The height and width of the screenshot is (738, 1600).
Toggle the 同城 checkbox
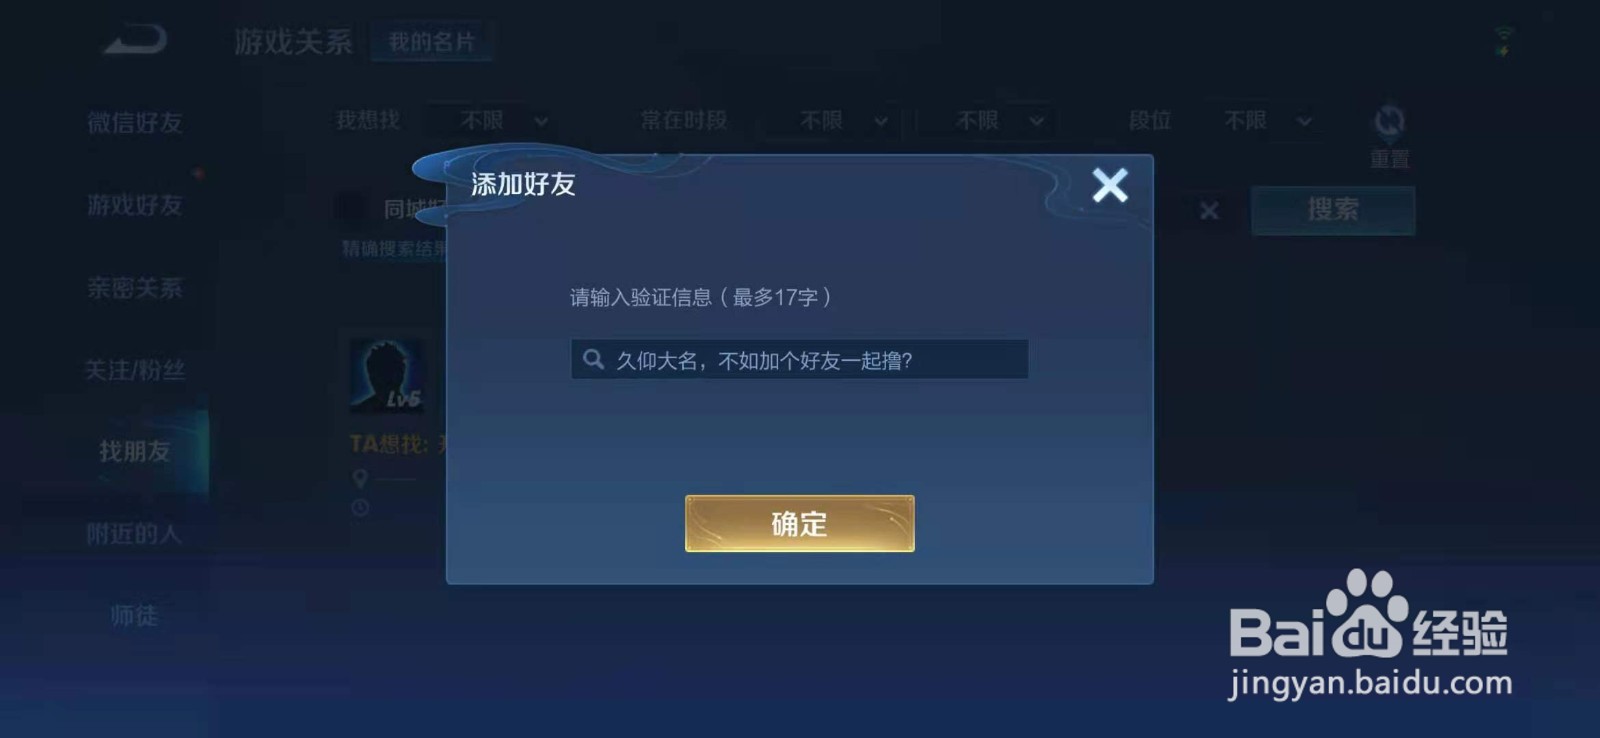tap(350, 208)
